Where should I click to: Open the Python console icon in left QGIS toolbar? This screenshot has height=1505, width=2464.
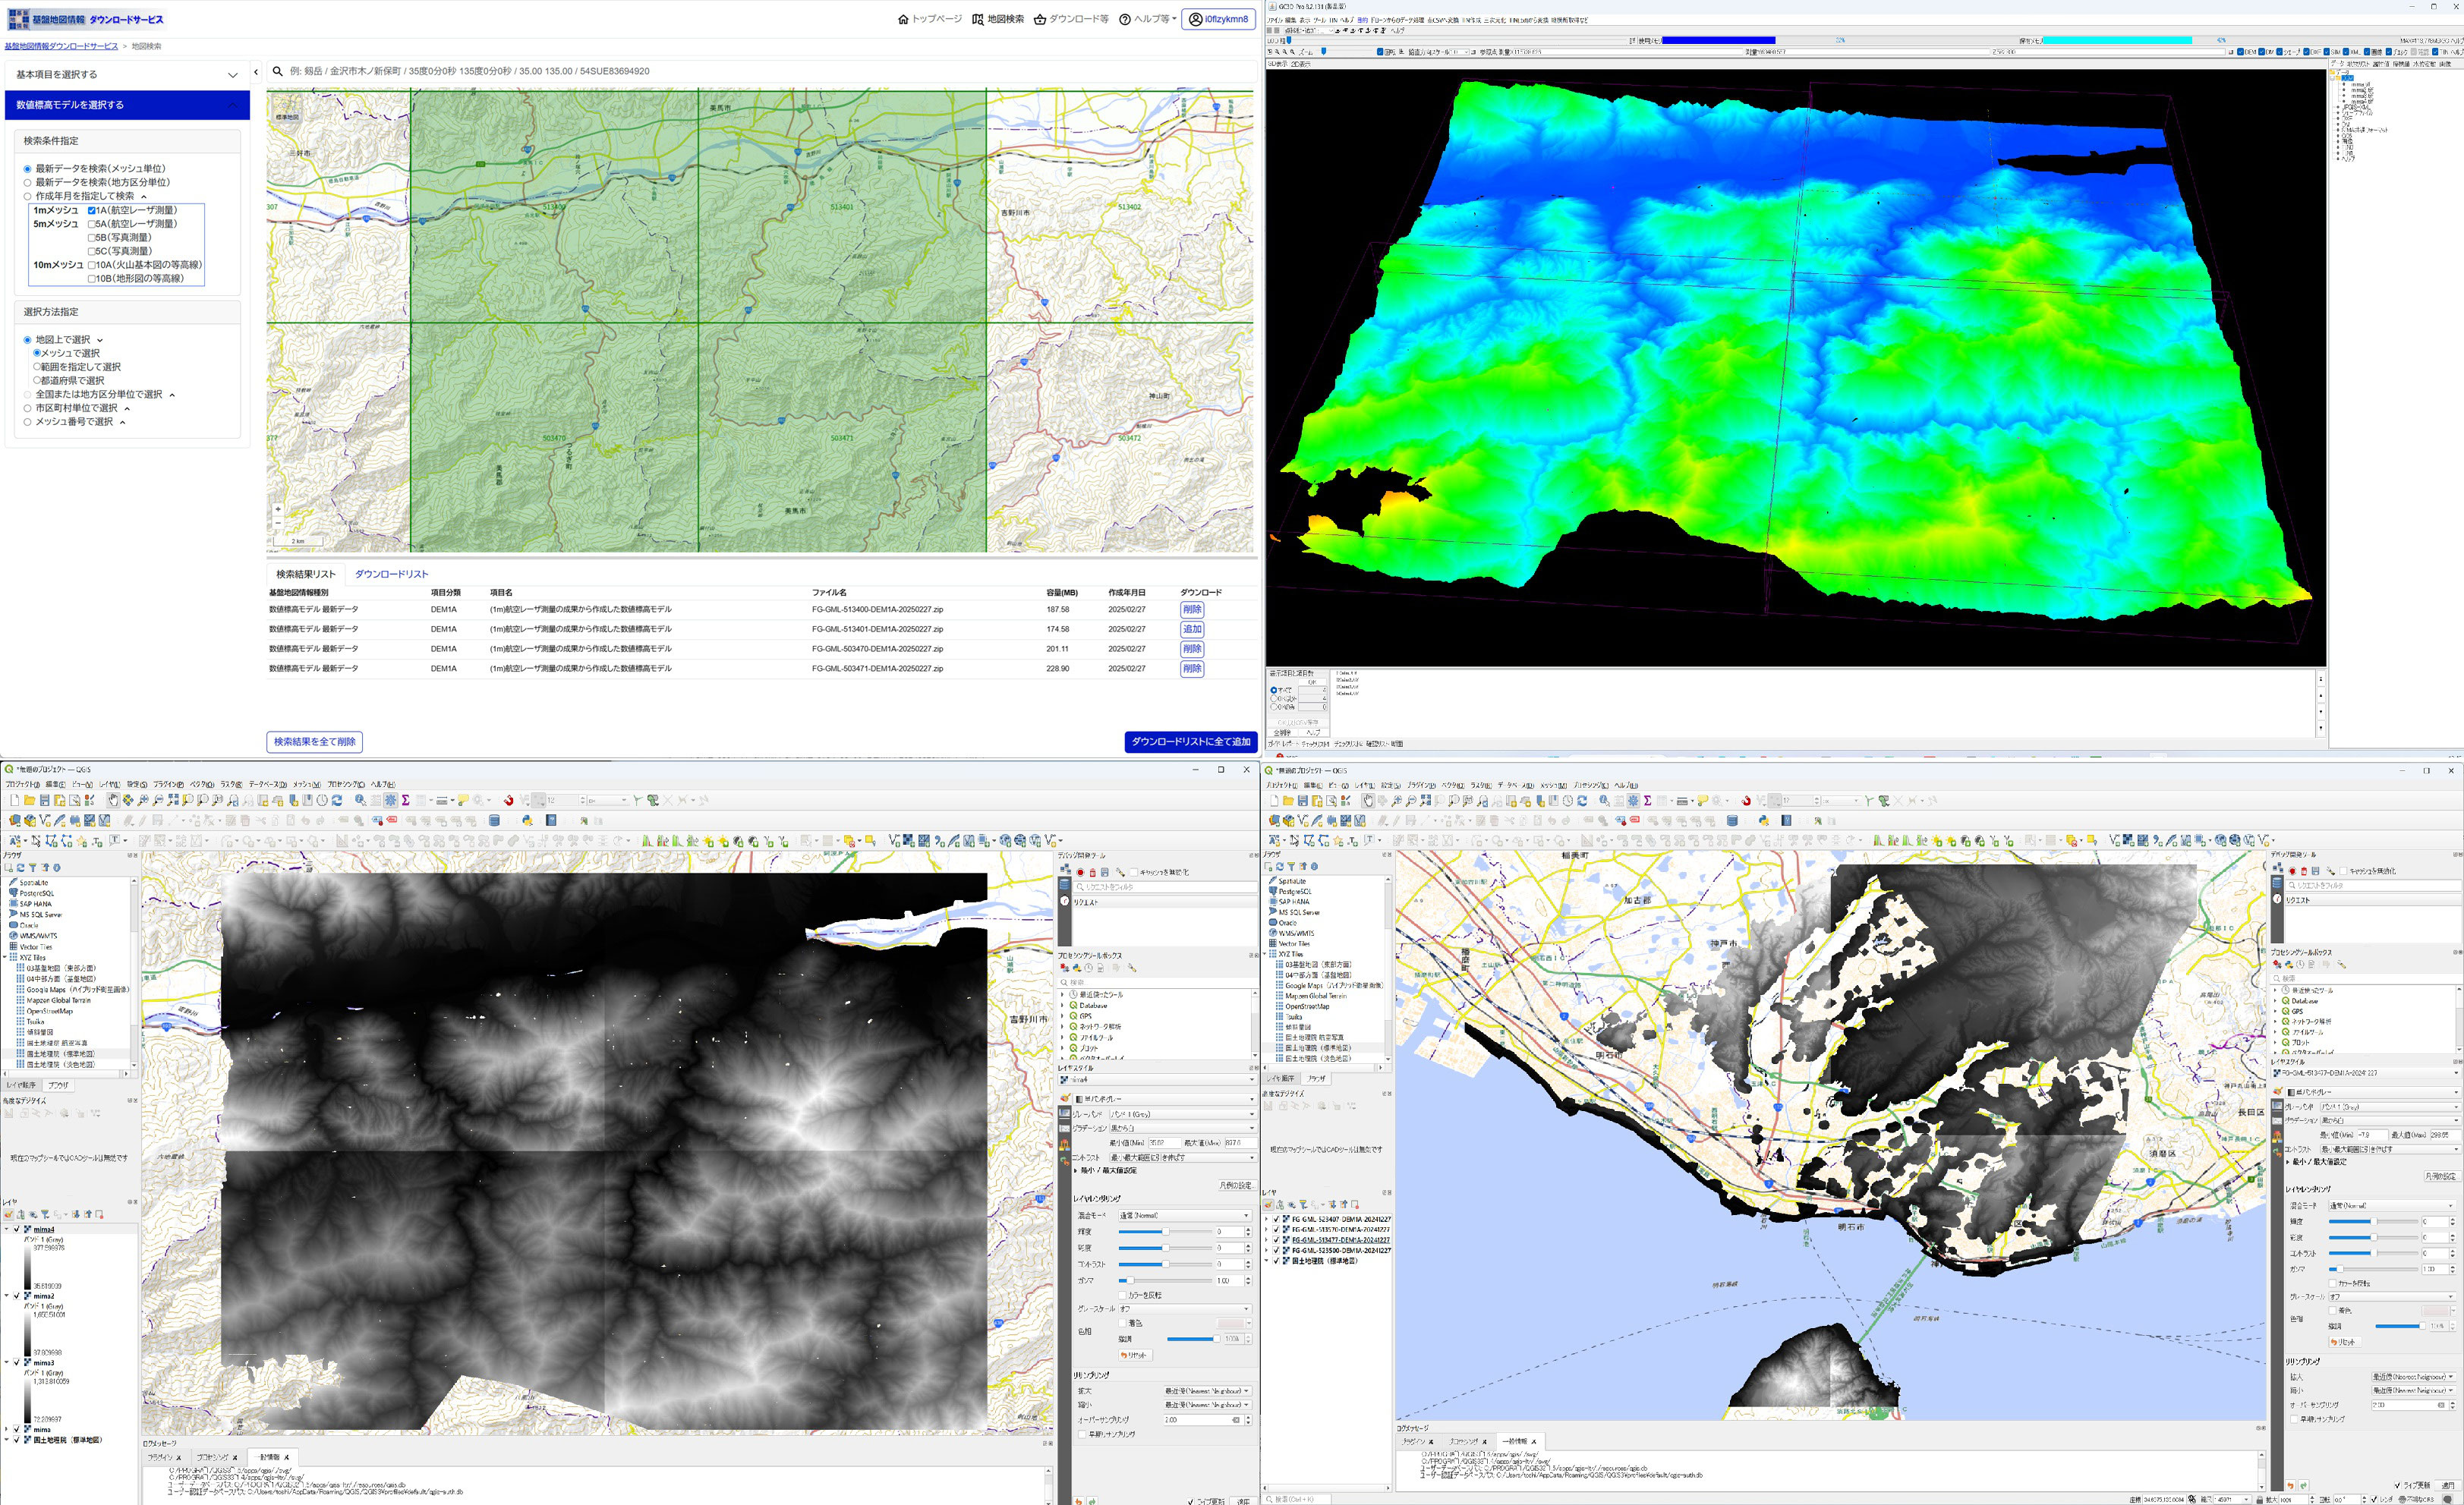527,821
